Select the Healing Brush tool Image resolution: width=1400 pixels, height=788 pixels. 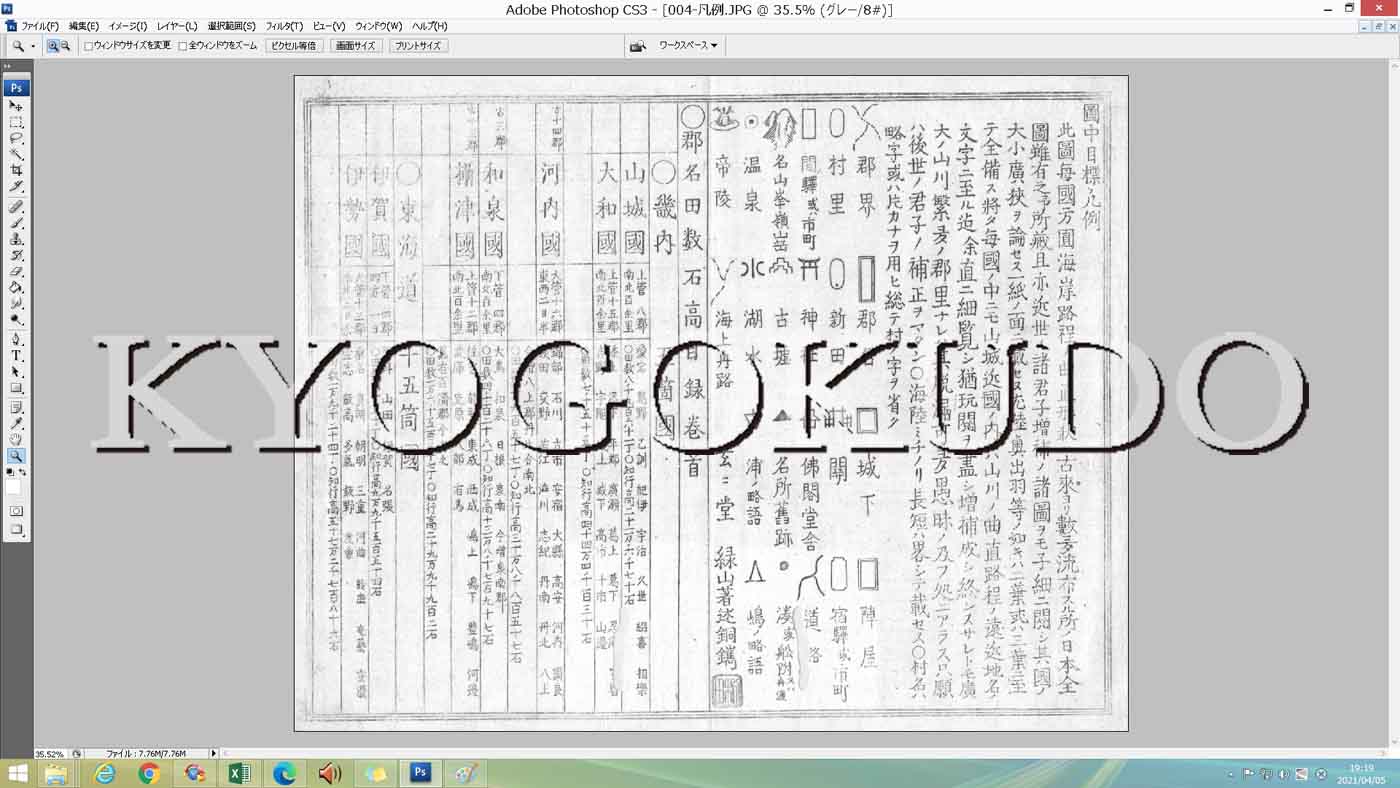coord(16,207)
